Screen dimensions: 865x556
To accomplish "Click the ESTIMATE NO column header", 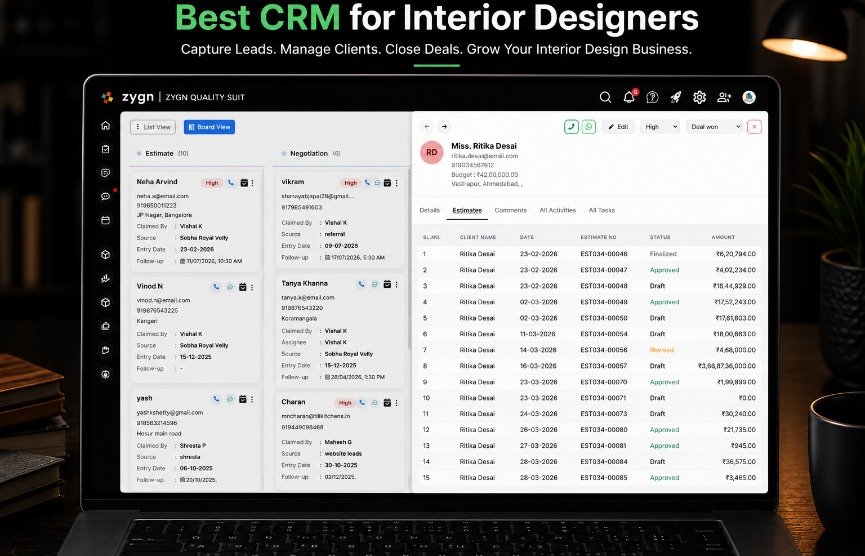I will point(599,237).
